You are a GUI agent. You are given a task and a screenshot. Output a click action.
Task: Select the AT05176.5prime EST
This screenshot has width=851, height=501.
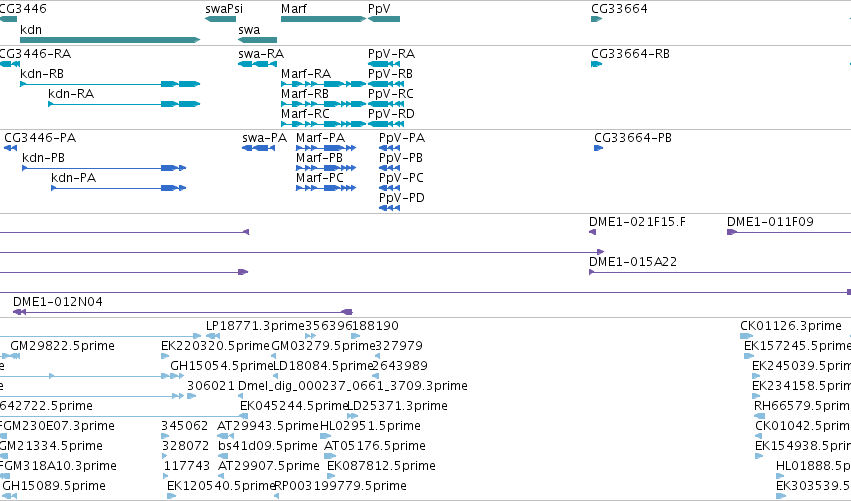click(x=330, y=456)
